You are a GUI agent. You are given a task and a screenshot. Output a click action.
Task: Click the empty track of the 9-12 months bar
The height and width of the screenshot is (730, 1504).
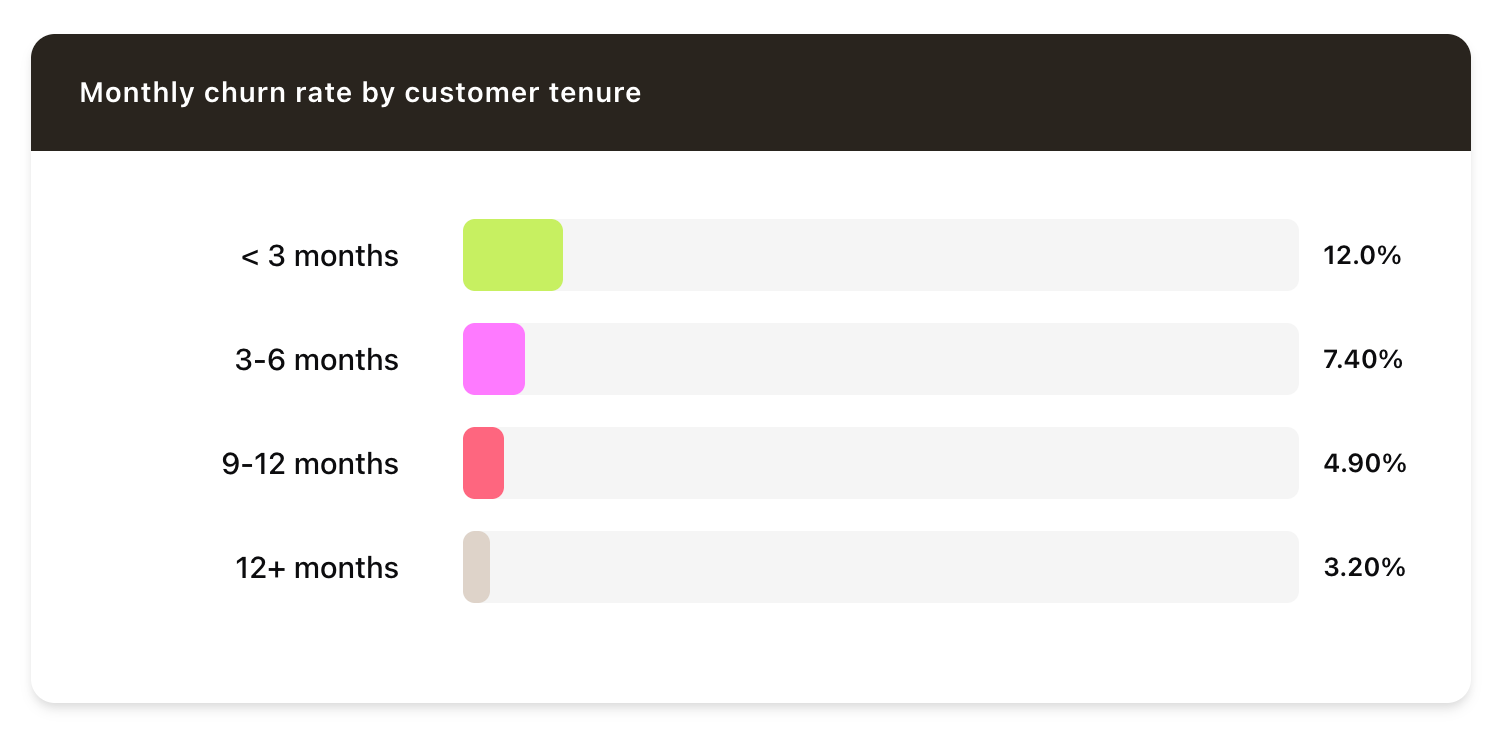click(x=900, y=463)
